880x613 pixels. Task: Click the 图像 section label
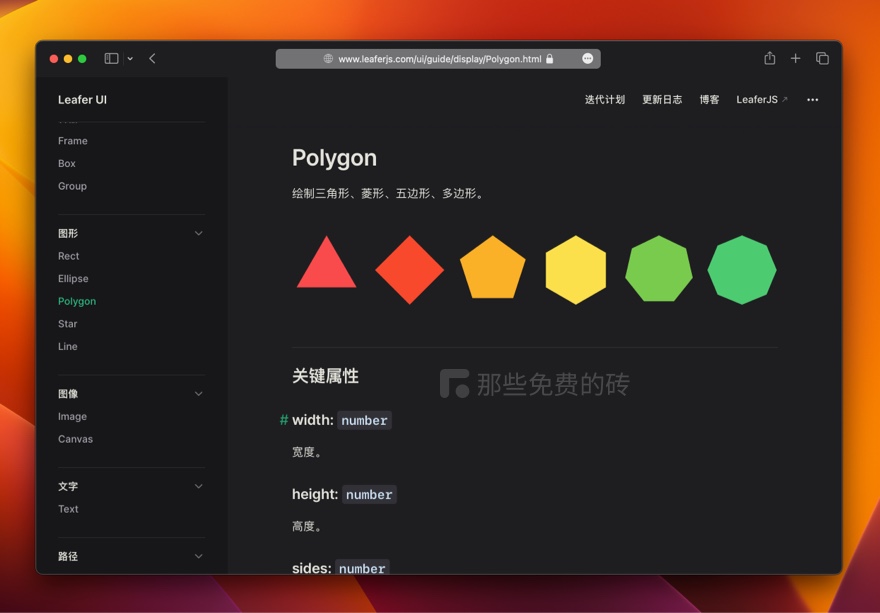click(68, 394)
